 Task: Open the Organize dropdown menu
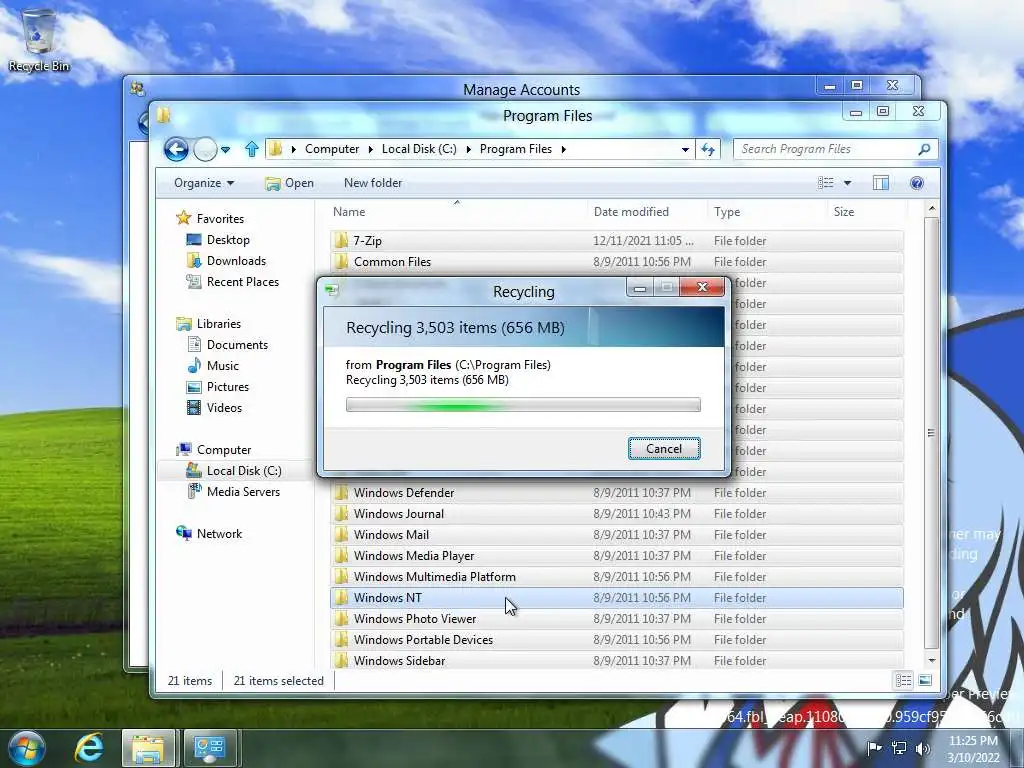click(204, 183)
